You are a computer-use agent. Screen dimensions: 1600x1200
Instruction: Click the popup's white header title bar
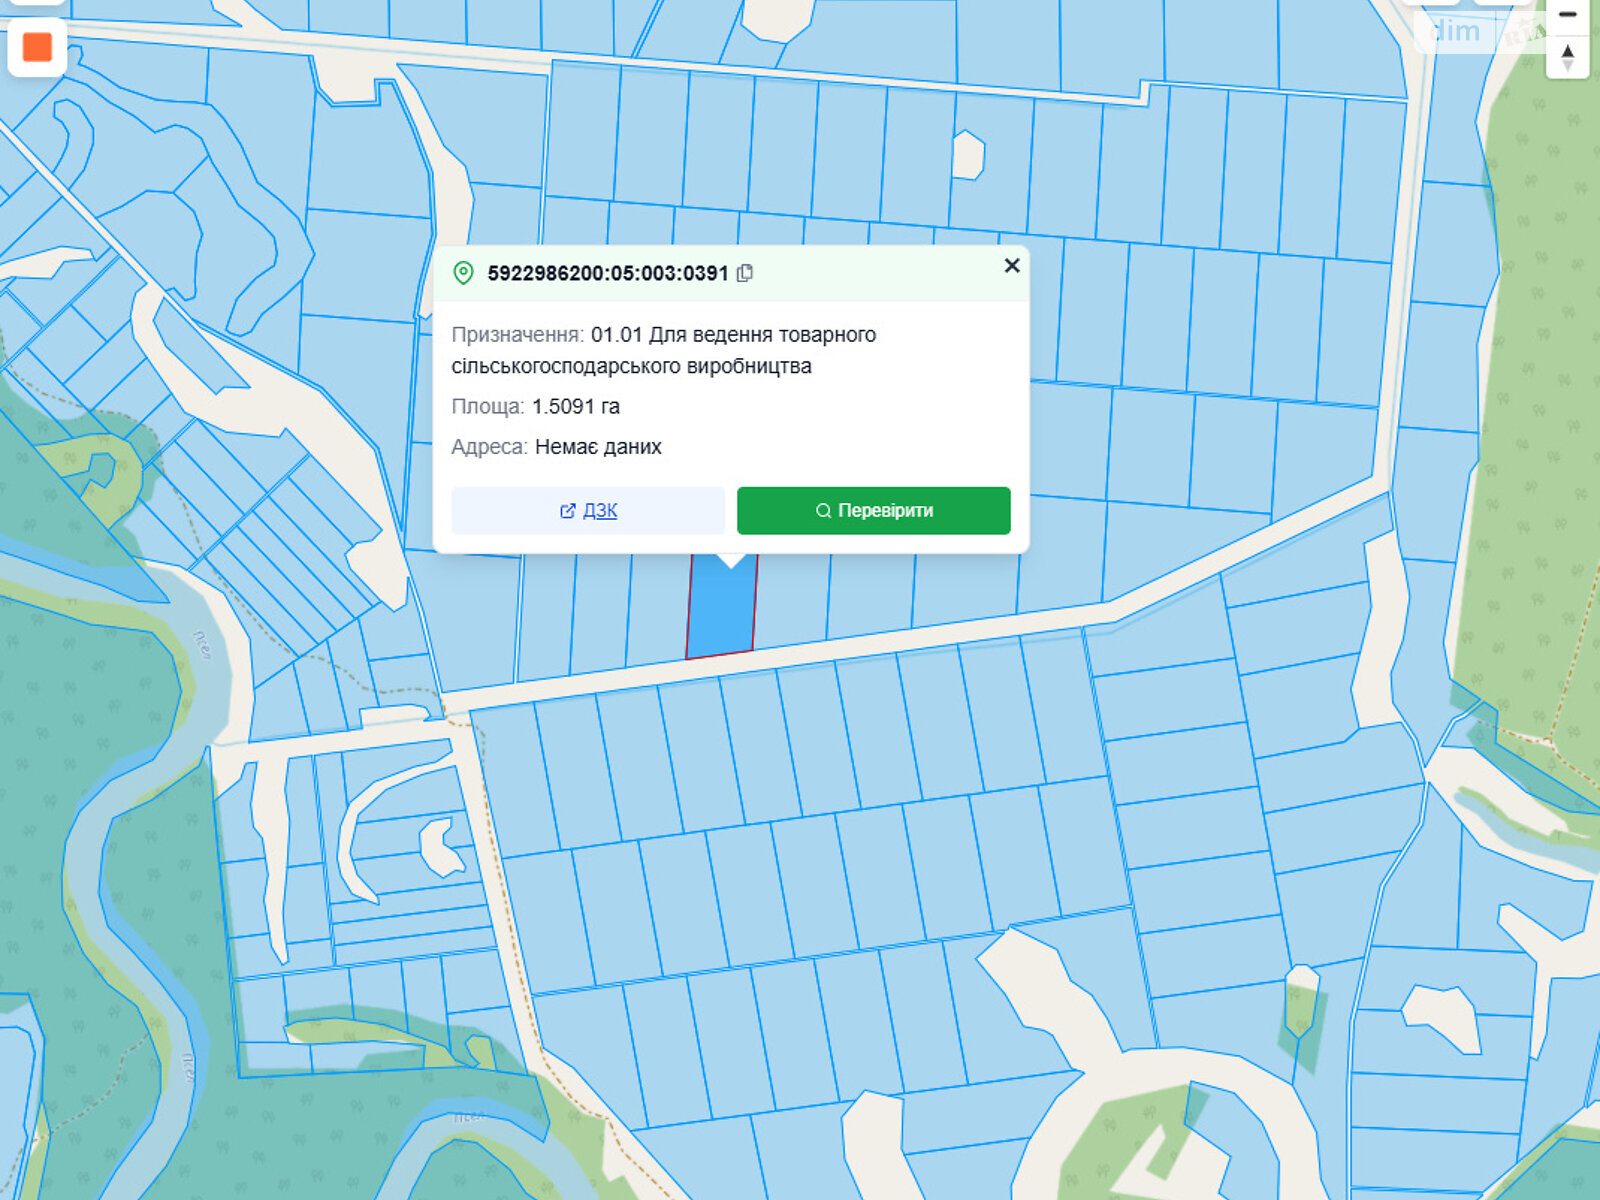[x=880, y=273]
